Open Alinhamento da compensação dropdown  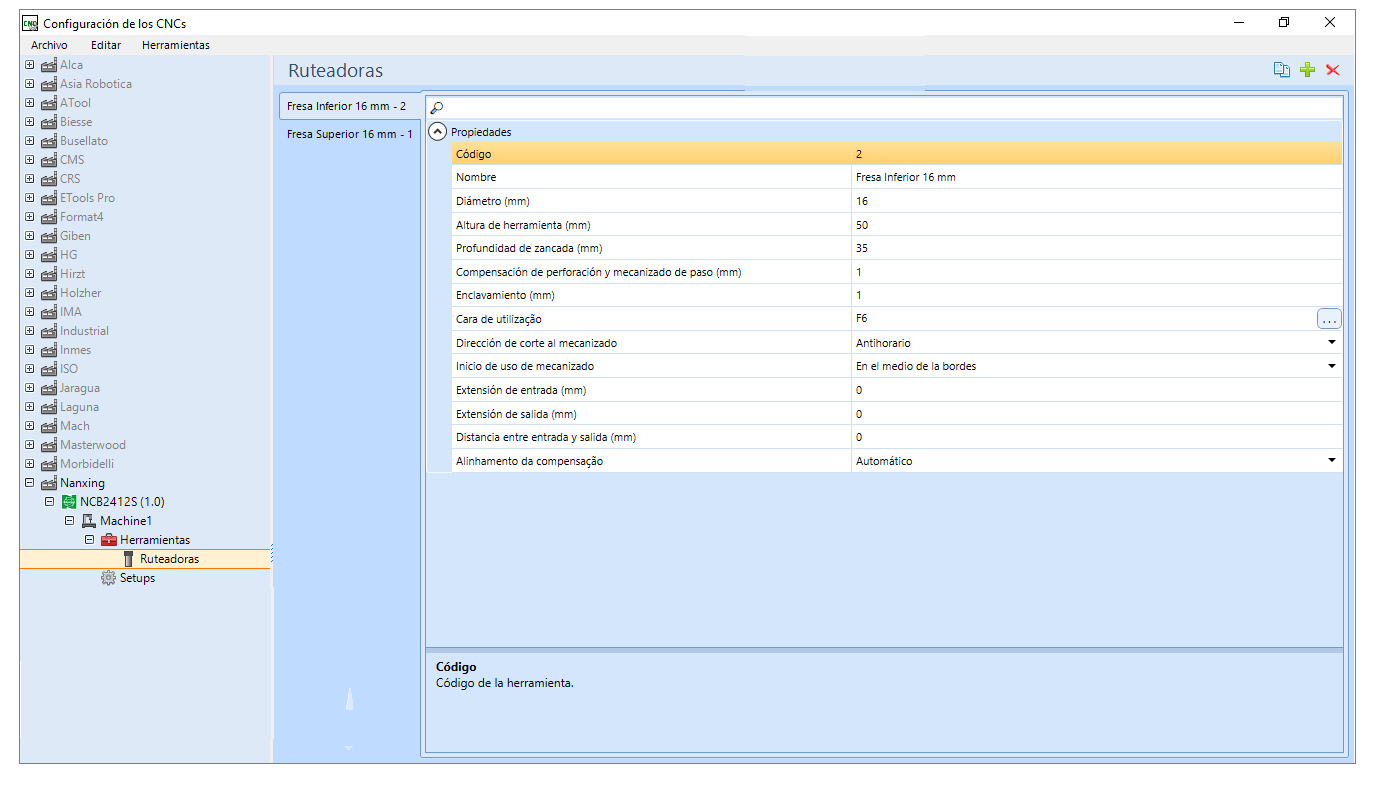pos(1331,461)
